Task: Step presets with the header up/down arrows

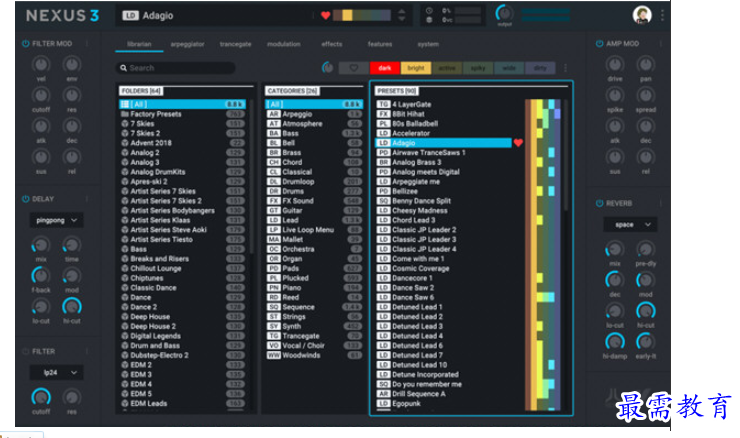Action: pos(402,15)
